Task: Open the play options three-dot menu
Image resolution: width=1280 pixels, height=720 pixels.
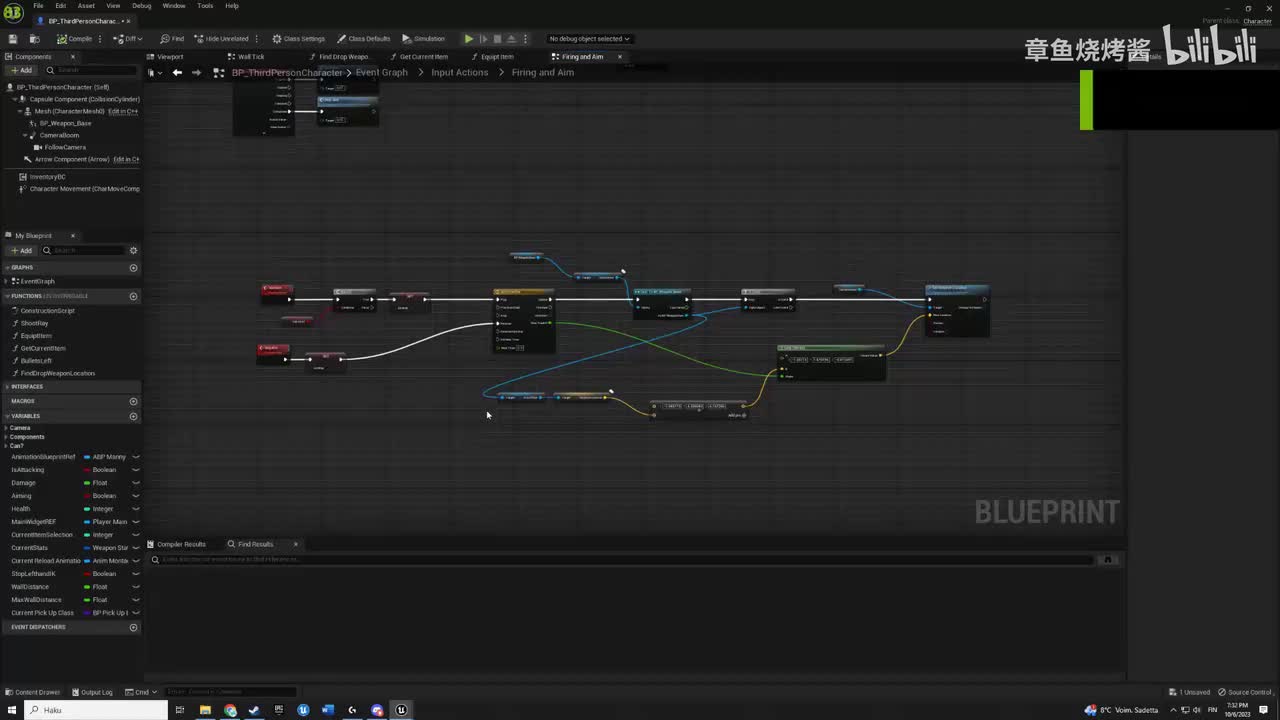Action: pos(524,39)
